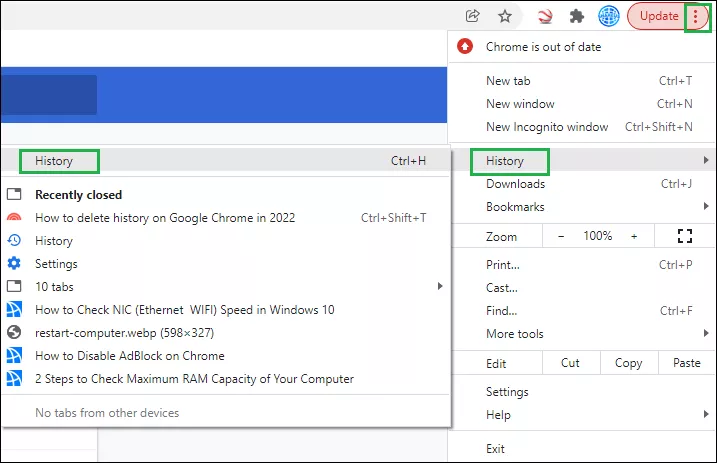Increase zoom with the plus button
Image resolution: width=717 pixels, height=463 pixels.
click(x=634, y=236)
